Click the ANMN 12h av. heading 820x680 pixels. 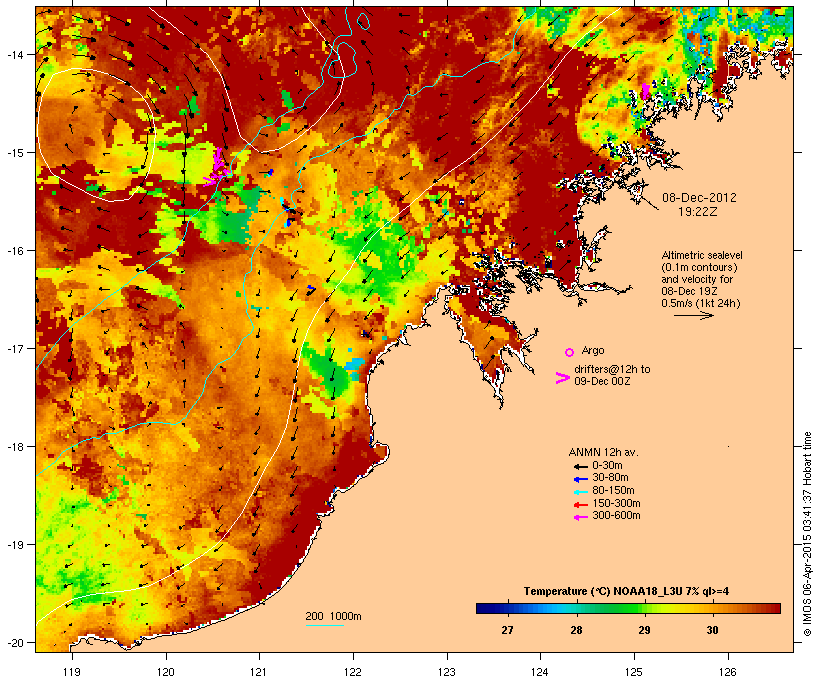coord(603,452)
